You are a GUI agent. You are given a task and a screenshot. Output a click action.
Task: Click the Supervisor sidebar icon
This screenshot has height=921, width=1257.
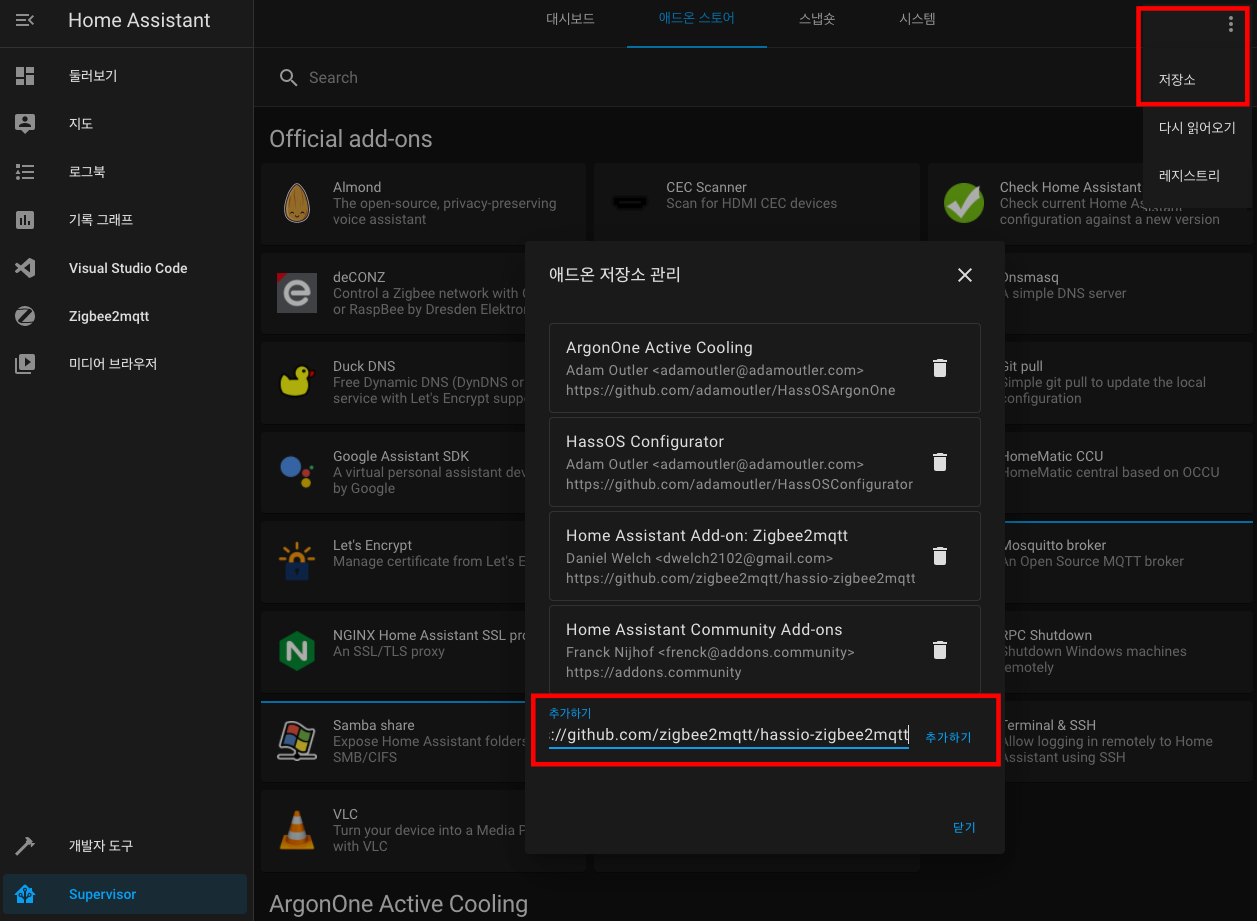[25, 894]
